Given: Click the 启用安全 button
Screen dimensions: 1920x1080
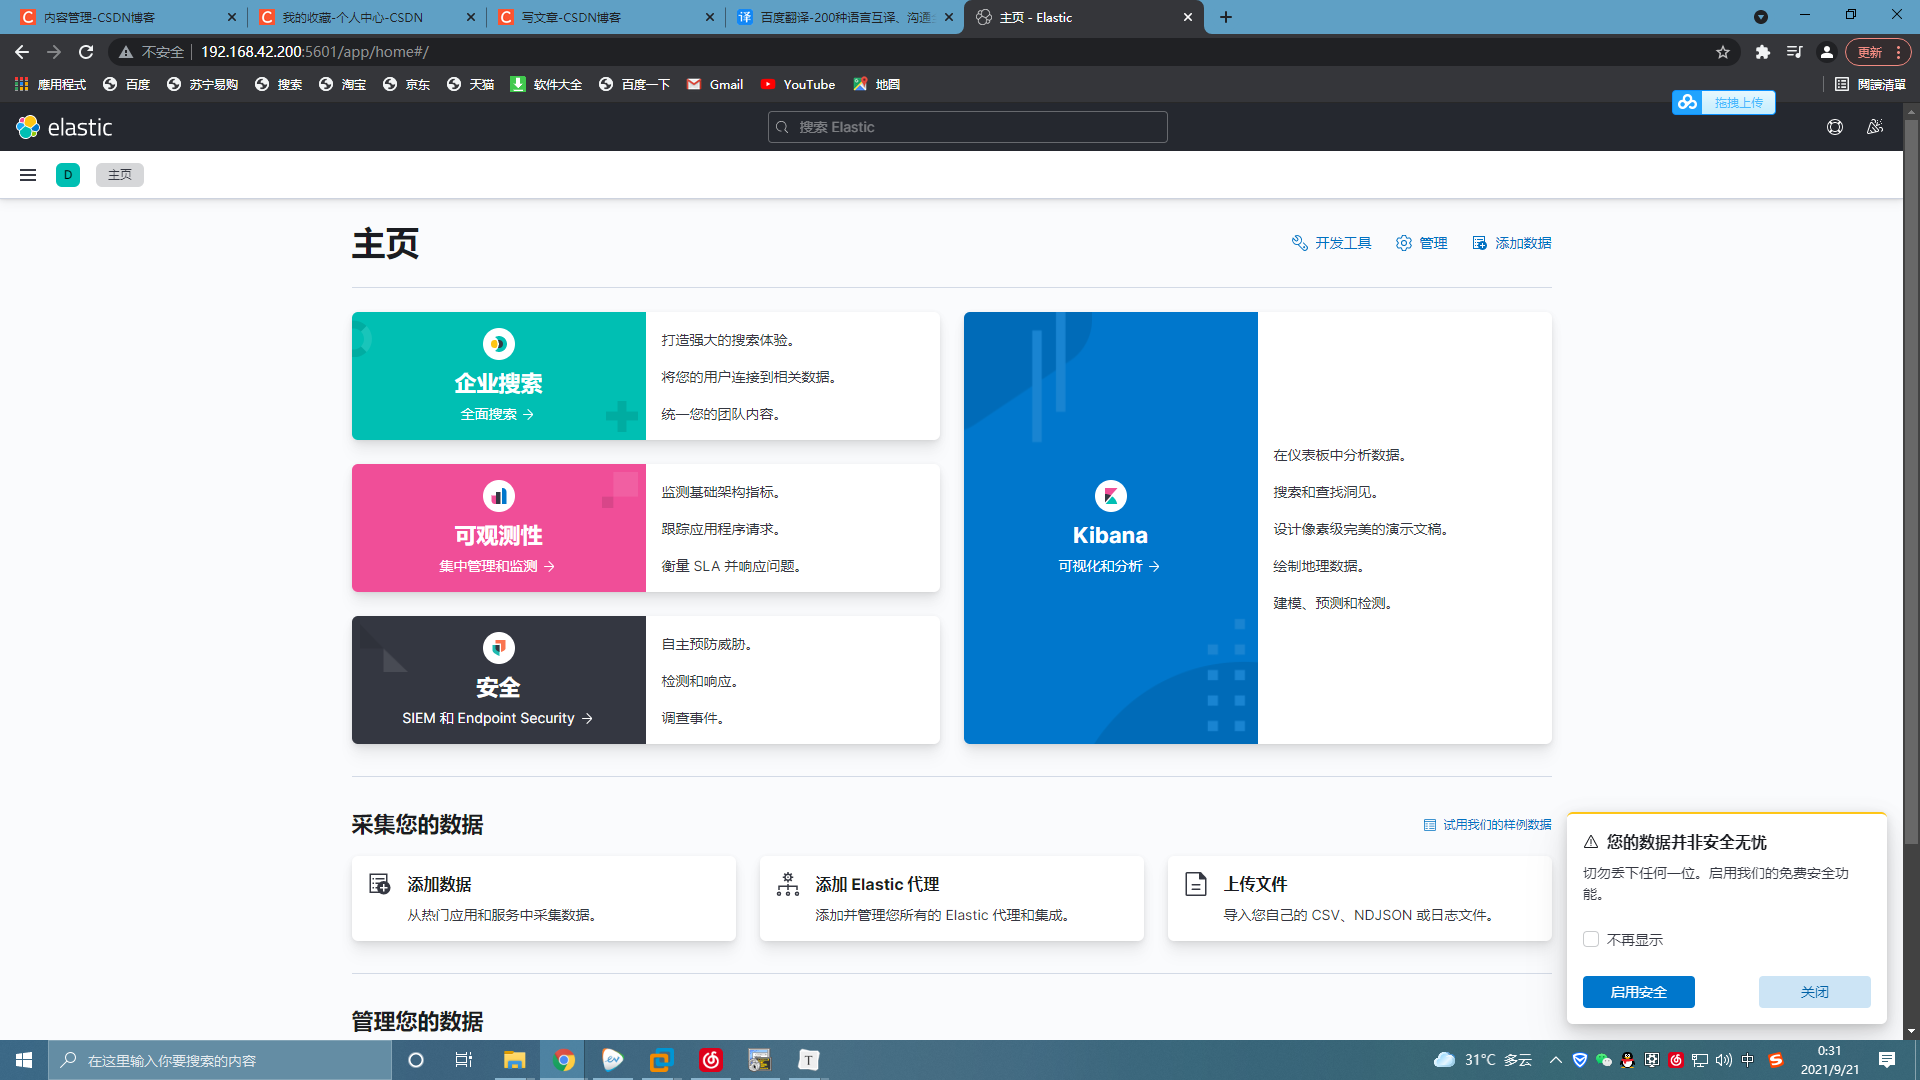Looking at the screenshot, I should pyautogui.click(x=1638, y=992).
